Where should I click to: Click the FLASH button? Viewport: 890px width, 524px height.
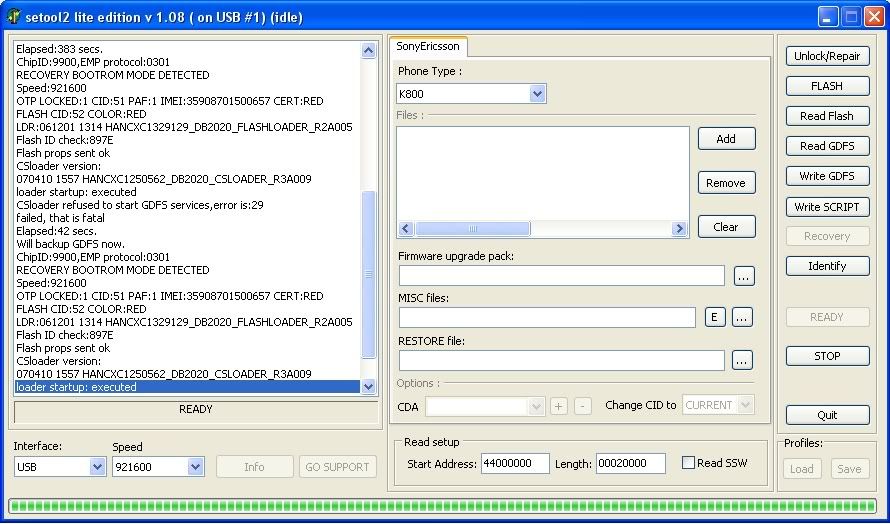click(827, 86)
